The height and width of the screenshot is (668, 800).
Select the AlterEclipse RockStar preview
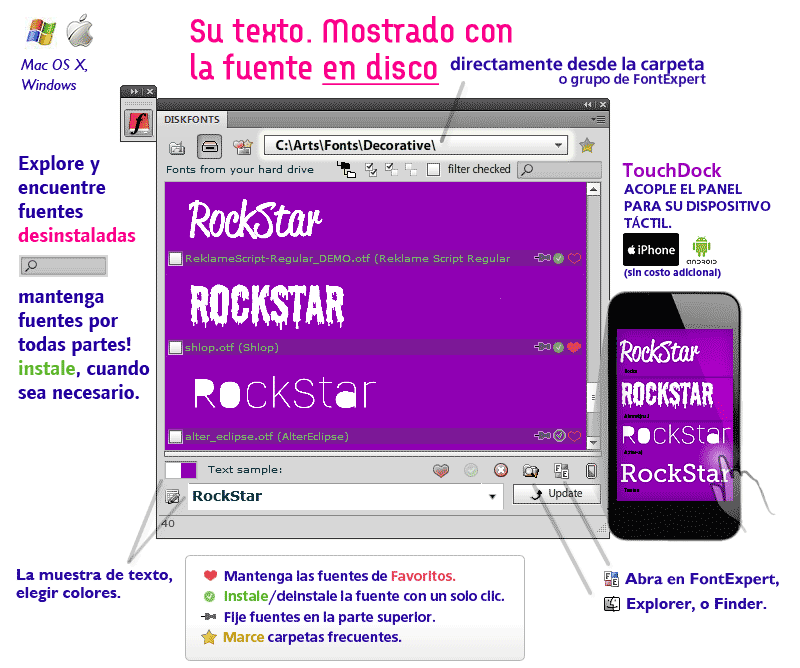click(x=285, y=392)
